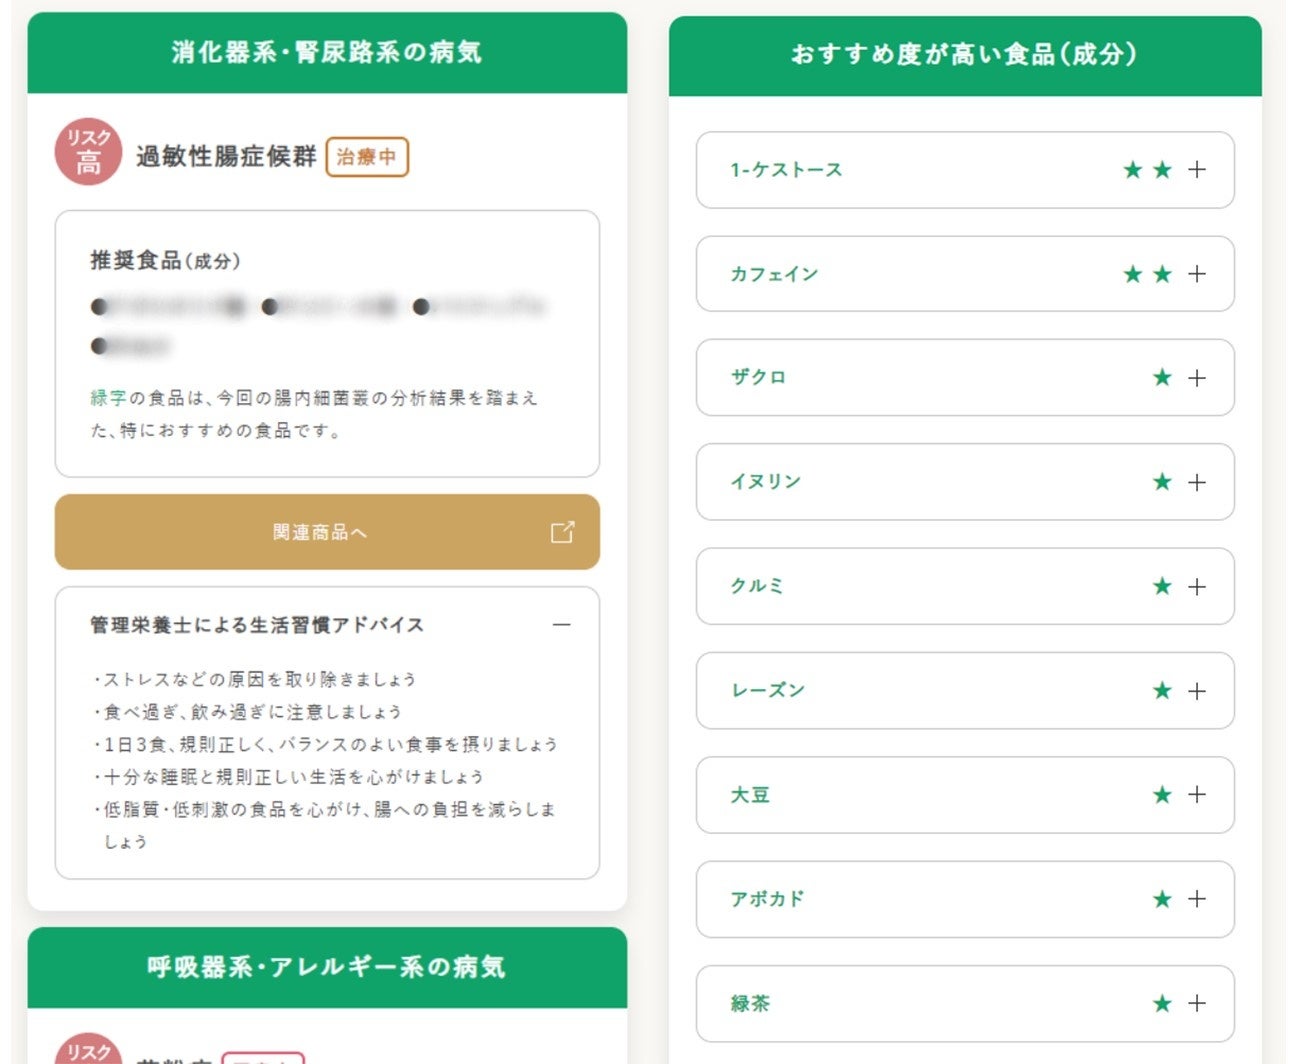Open レーズン details via plus icon
Viewport: 1290px width, 1064px height.
[x=1196, y=691]
